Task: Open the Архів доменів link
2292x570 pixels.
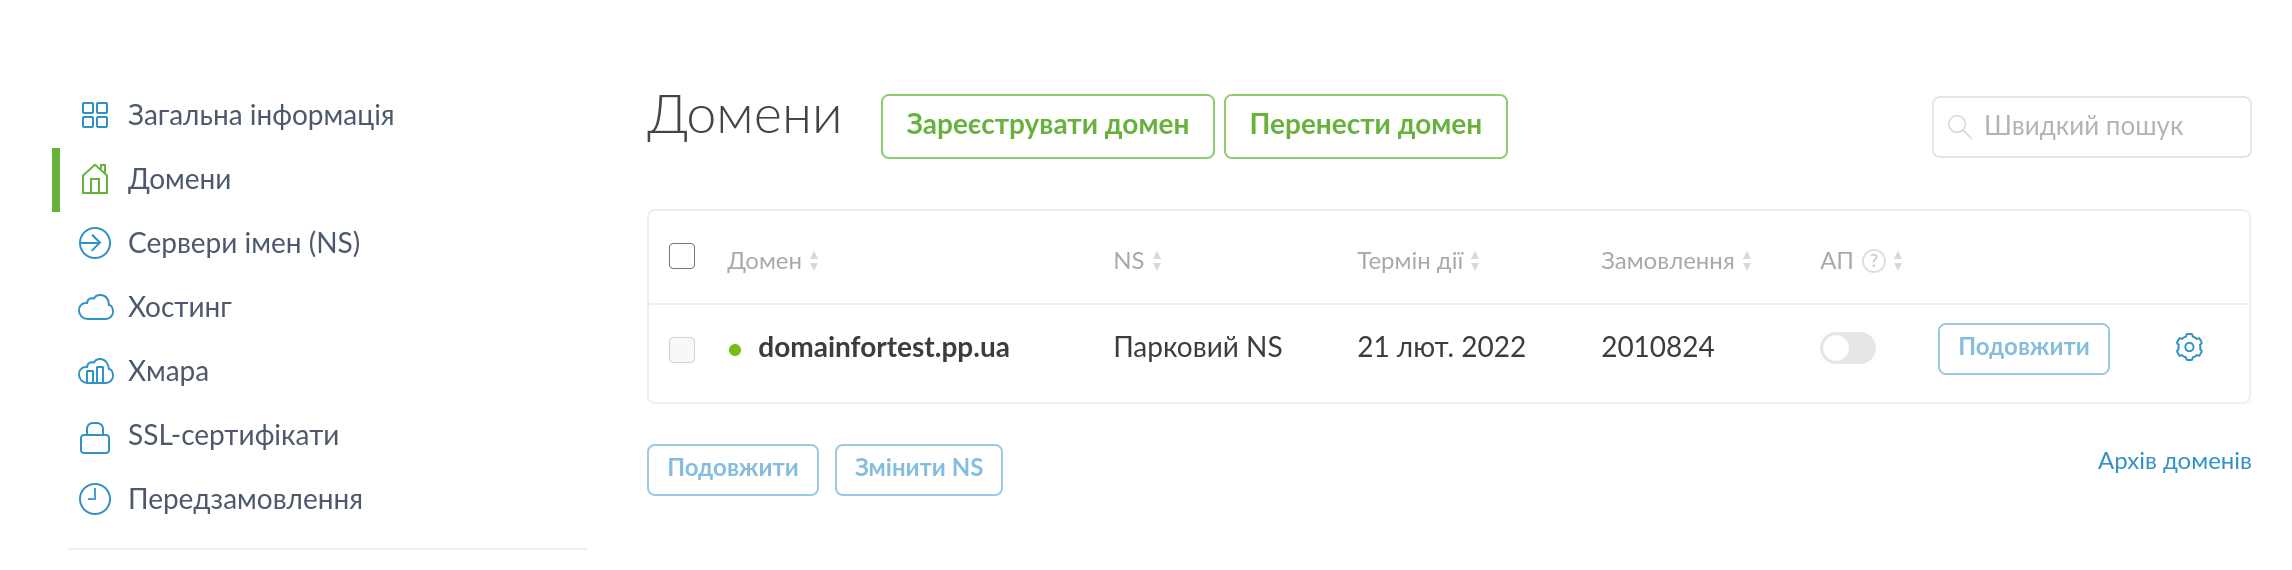Action: (2174, 461)
